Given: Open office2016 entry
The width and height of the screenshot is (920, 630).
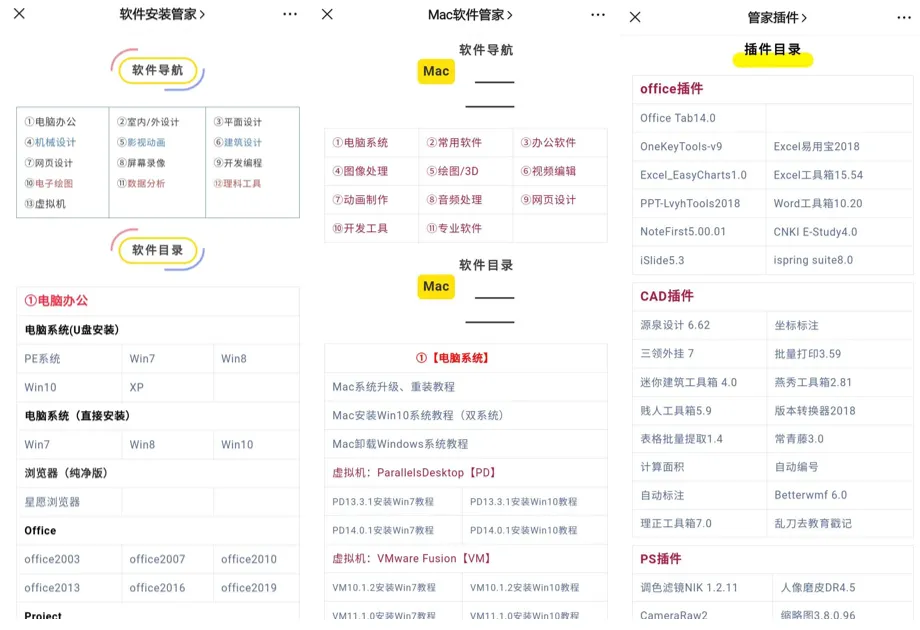Looking at the screenshot, I should click(157, 588).
